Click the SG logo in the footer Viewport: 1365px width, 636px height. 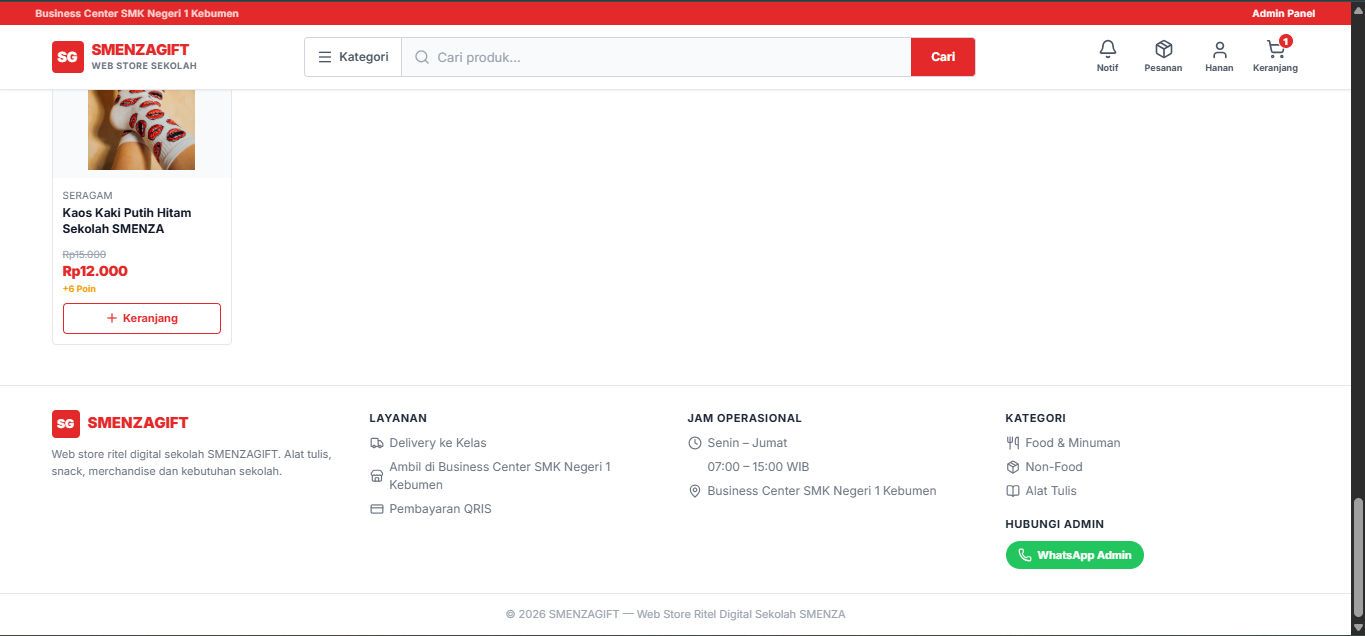pyautogui.click(x=66, y=423)
